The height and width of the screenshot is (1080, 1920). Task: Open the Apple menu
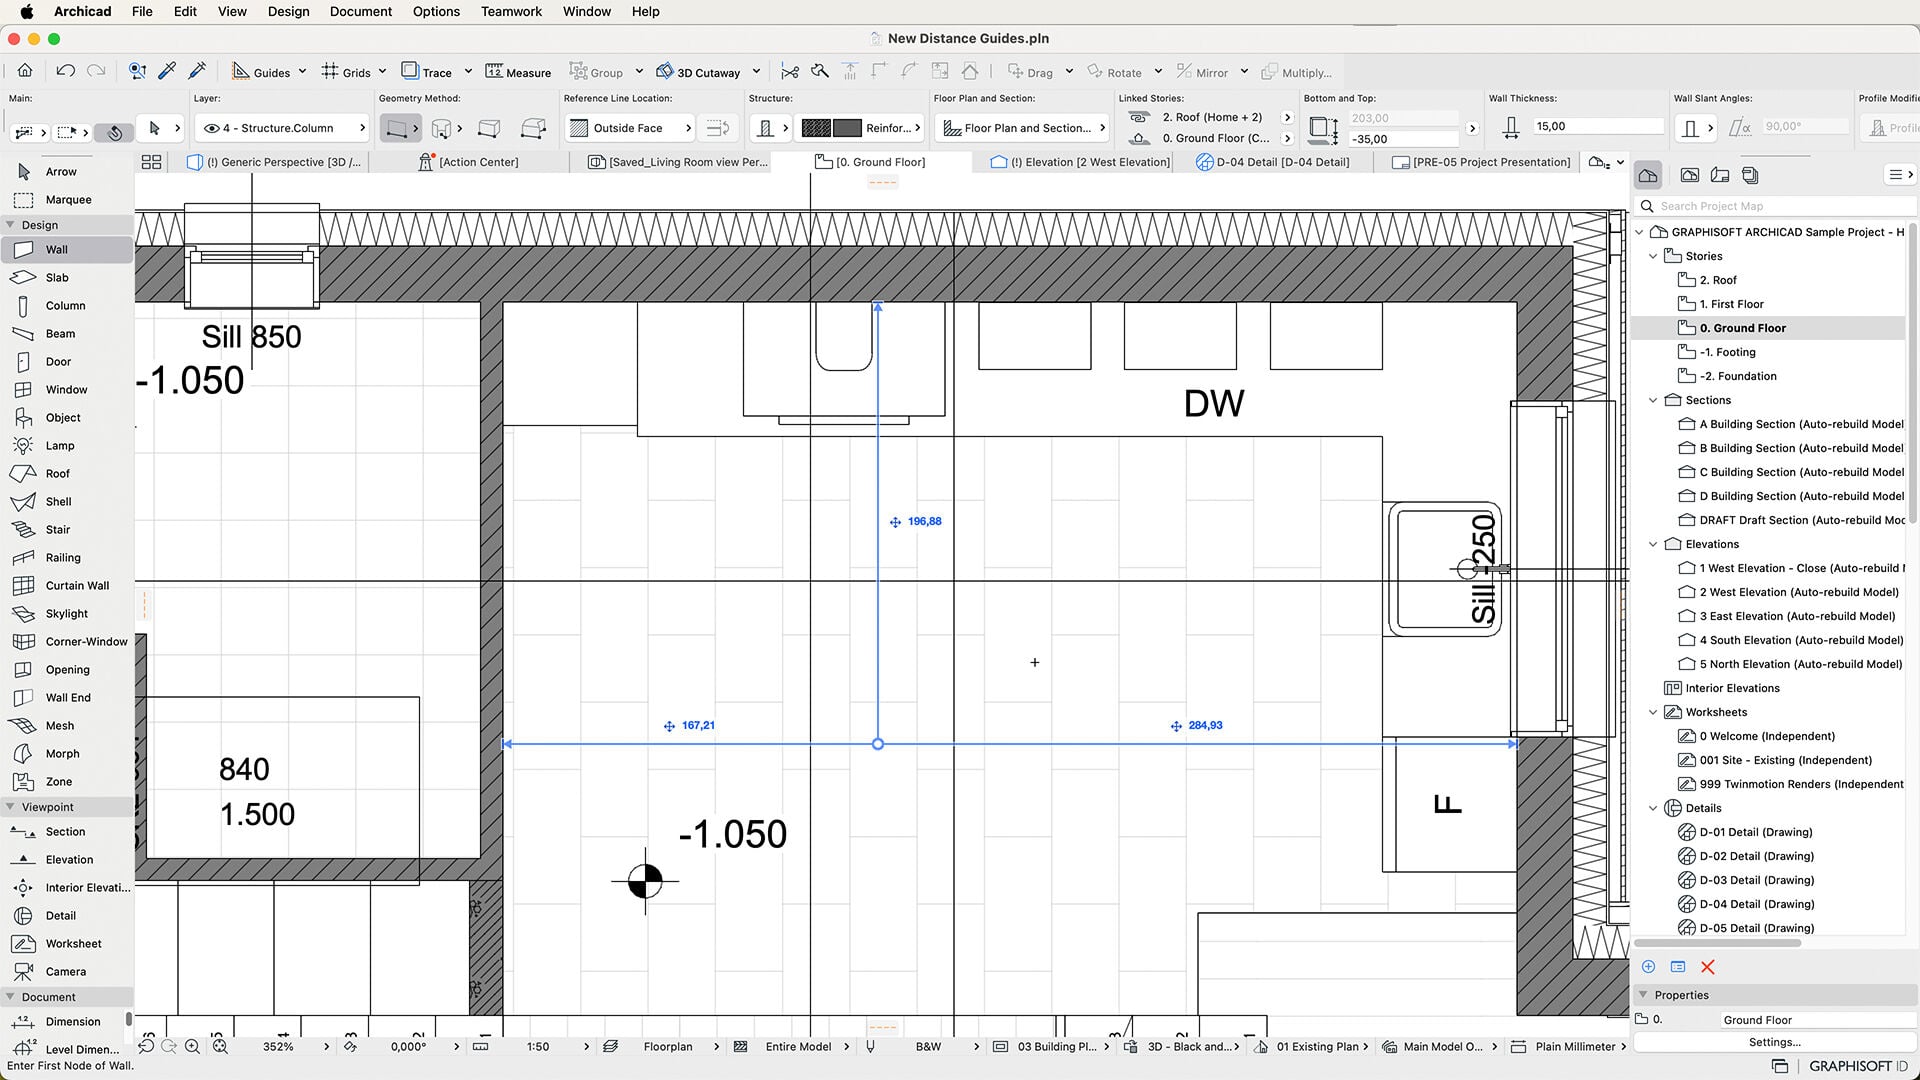27,12
